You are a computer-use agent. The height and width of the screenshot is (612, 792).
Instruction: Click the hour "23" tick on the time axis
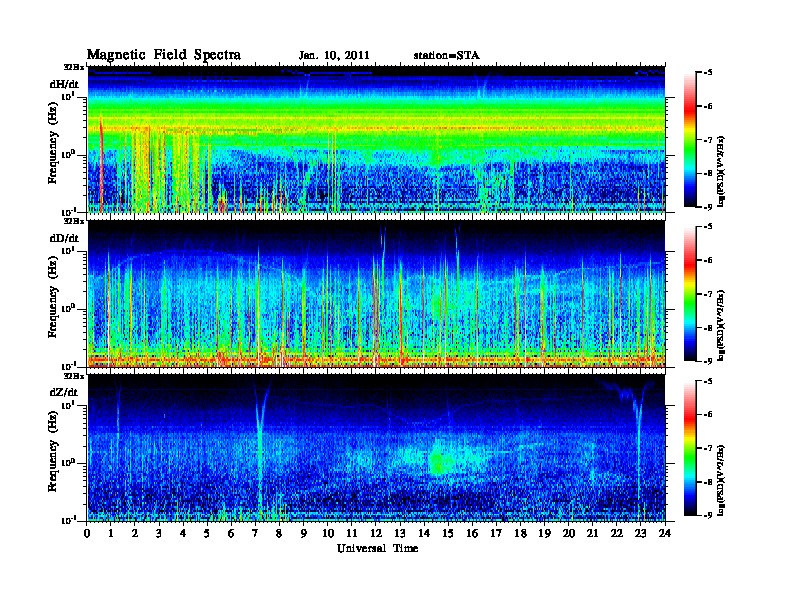(640, 534)
